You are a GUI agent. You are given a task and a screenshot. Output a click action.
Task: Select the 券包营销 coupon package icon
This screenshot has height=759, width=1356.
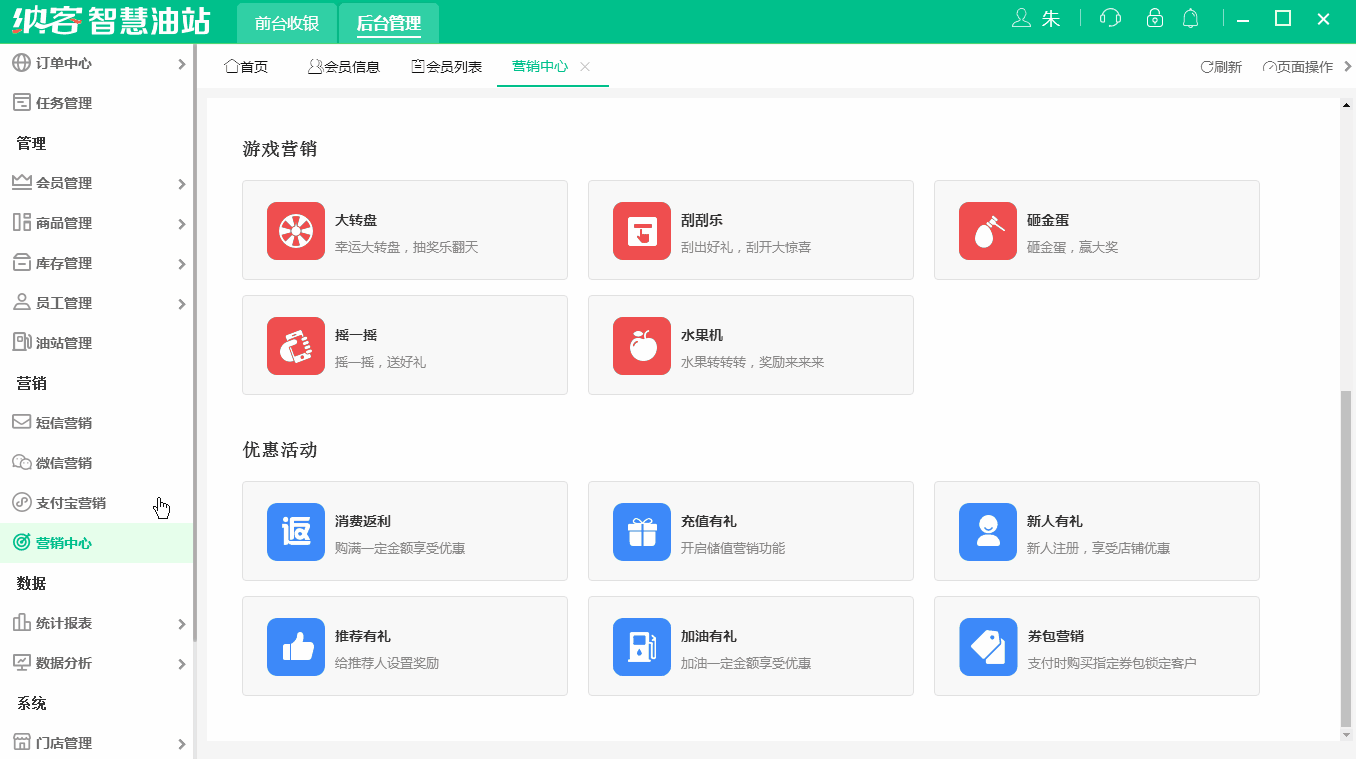pos(987,646)
